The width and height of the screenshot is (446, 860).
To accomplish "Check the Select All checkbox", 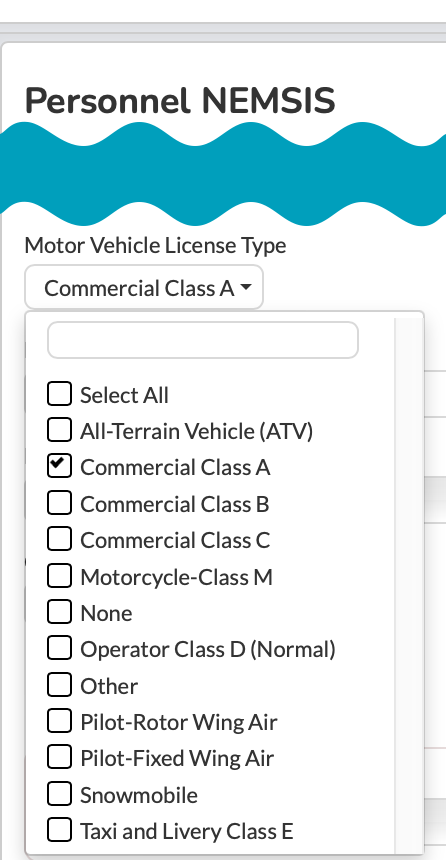I will pos(59,394).
